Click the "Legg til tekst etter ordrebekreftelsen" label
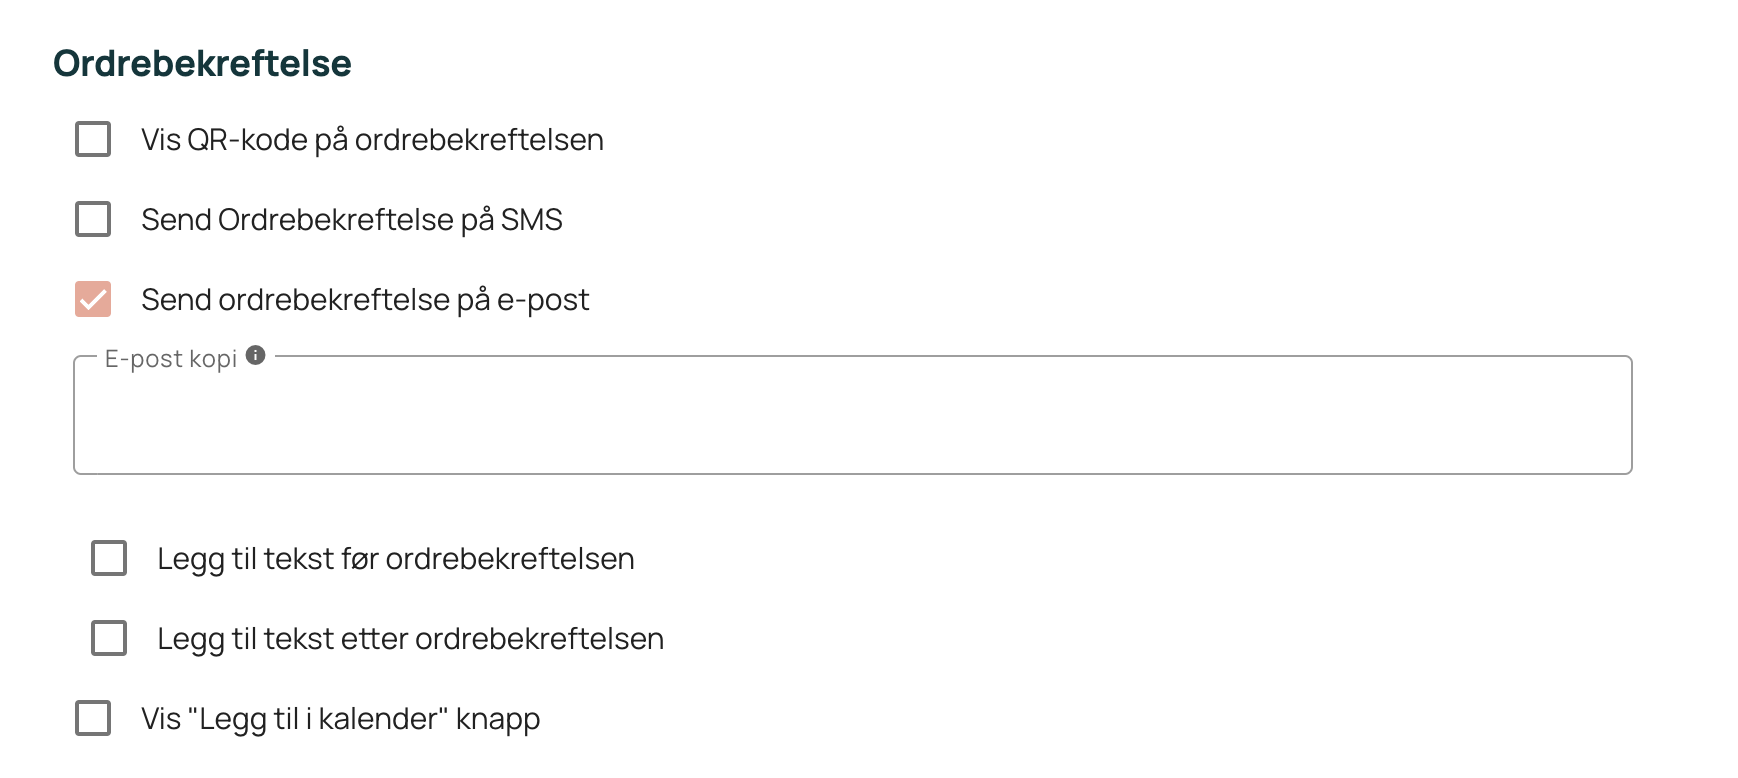The image size is (1738, 778). point(411,639)
